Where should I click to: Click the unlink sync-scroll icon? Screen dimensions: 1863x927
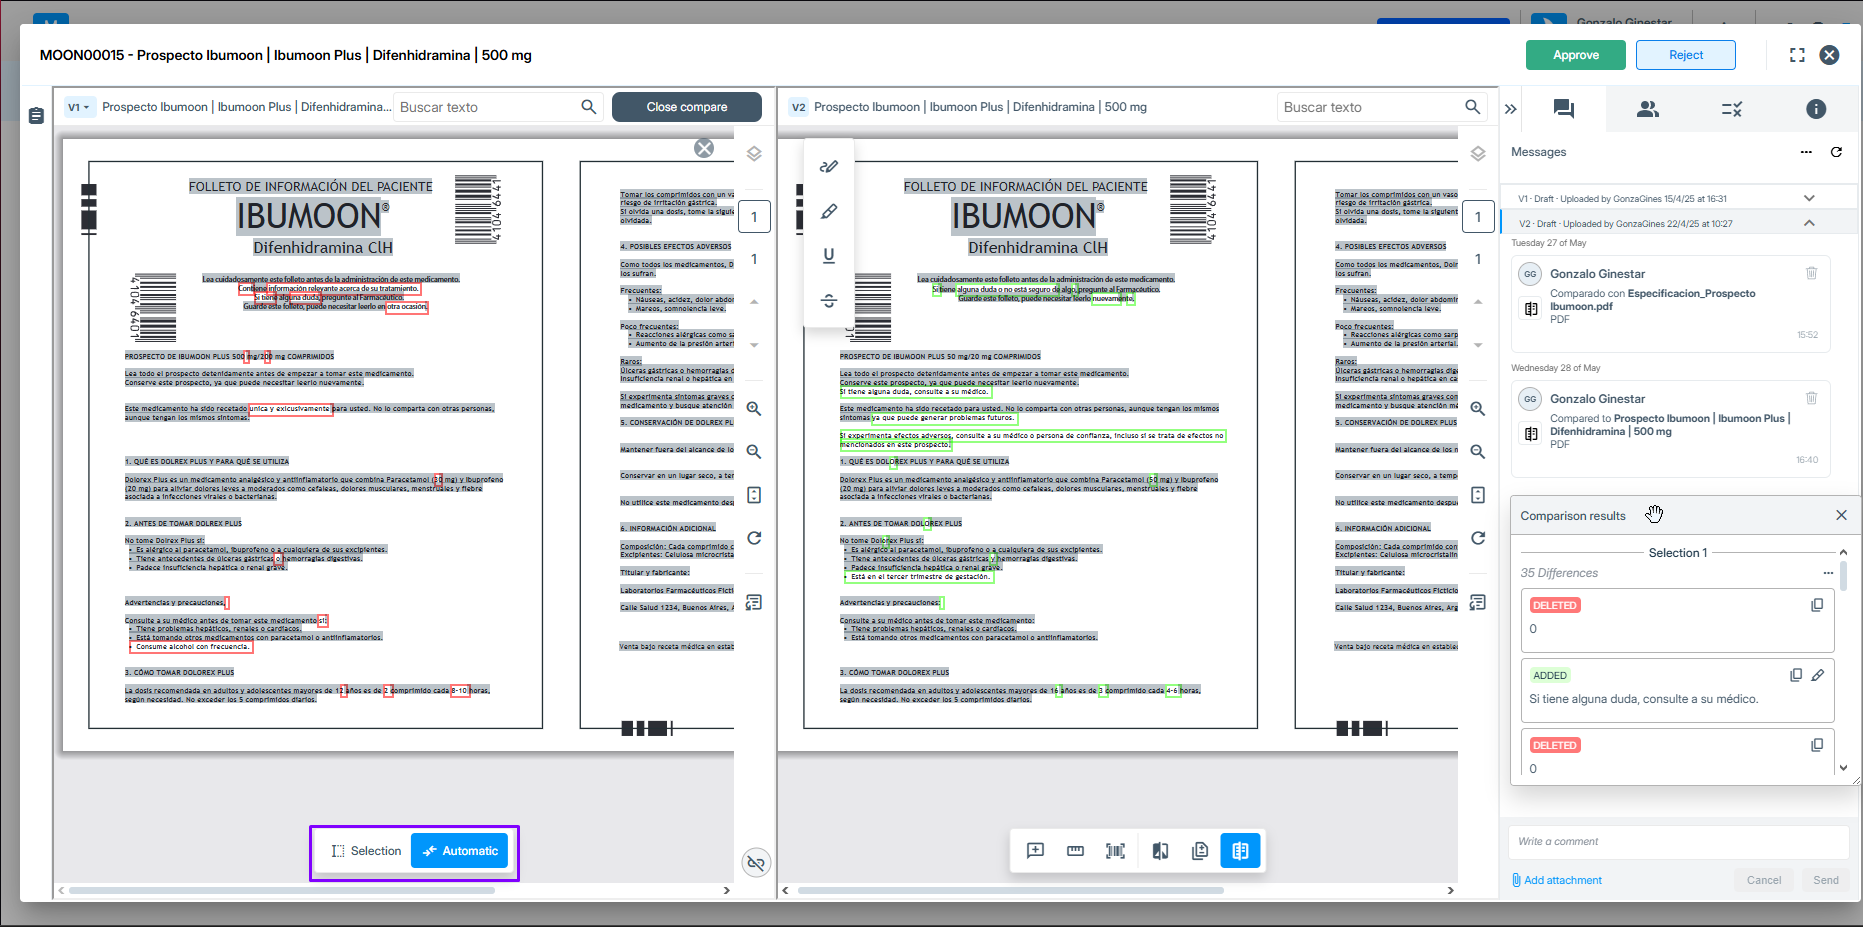(x=756, y=862)
